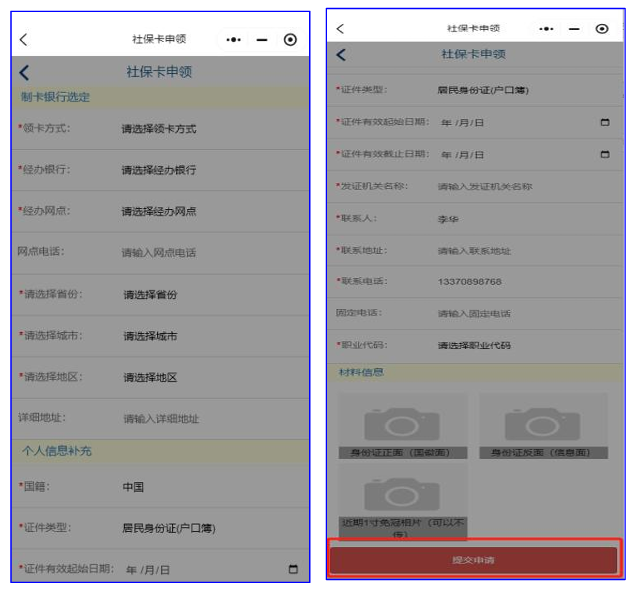Open the 请选择领卡方式 dropdown

click(159, 129)
